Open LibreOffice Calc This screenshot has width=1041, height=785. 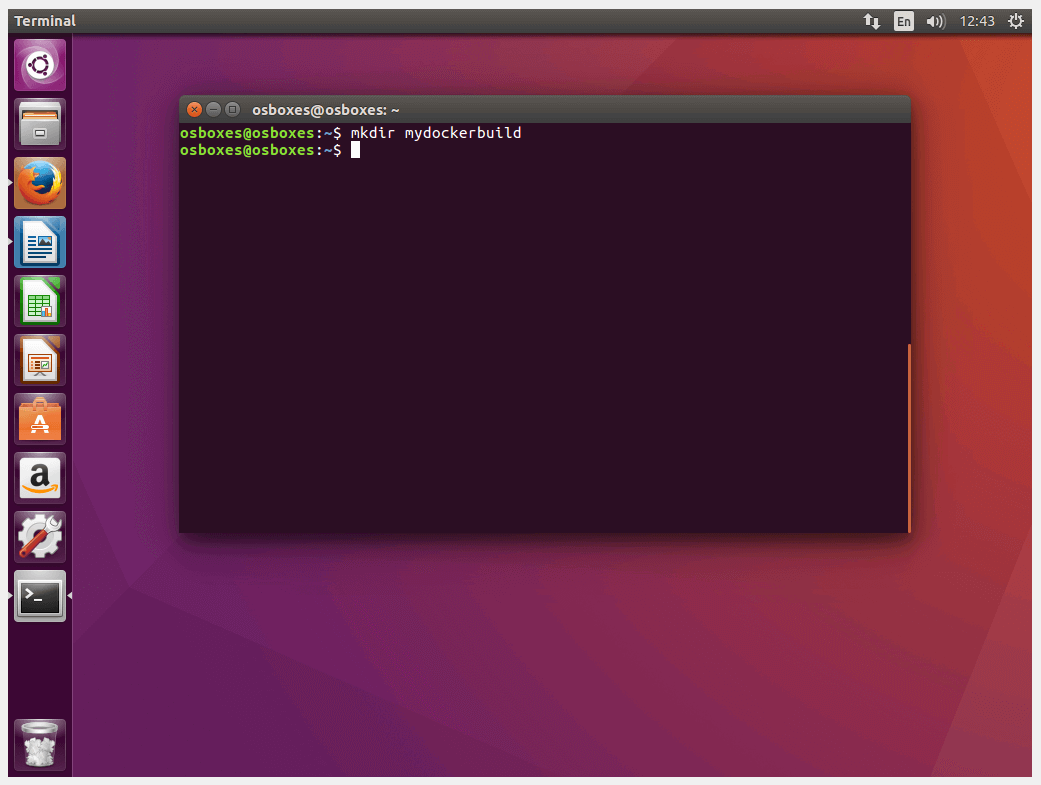pos(39,300)
